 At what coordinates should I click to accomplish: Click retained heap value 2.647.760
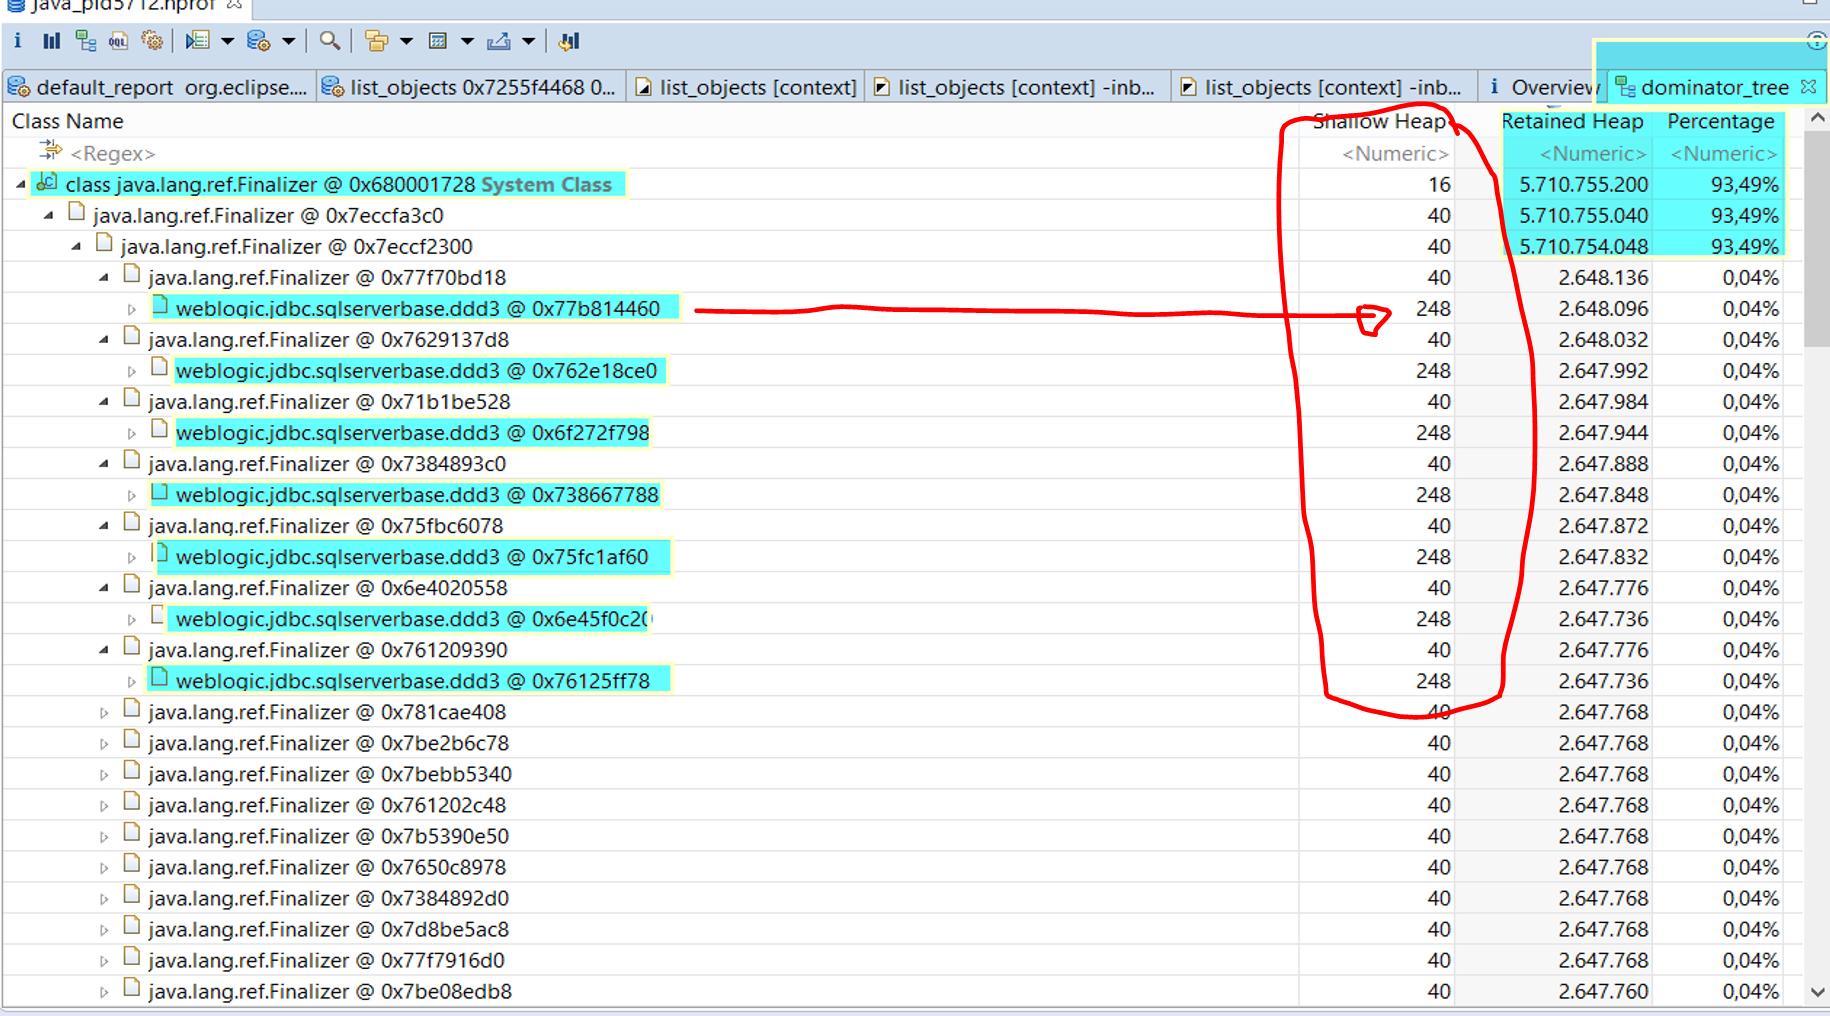point(1603,991)
